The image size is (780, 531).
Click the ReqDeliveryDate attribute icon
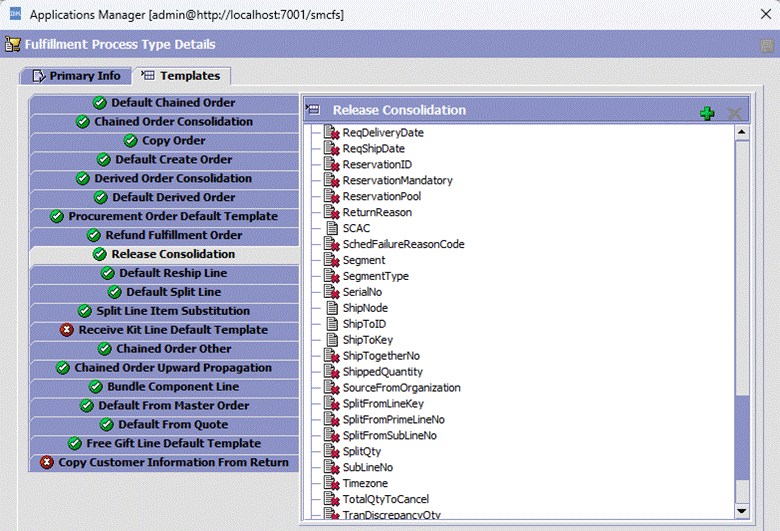point(333,133)
